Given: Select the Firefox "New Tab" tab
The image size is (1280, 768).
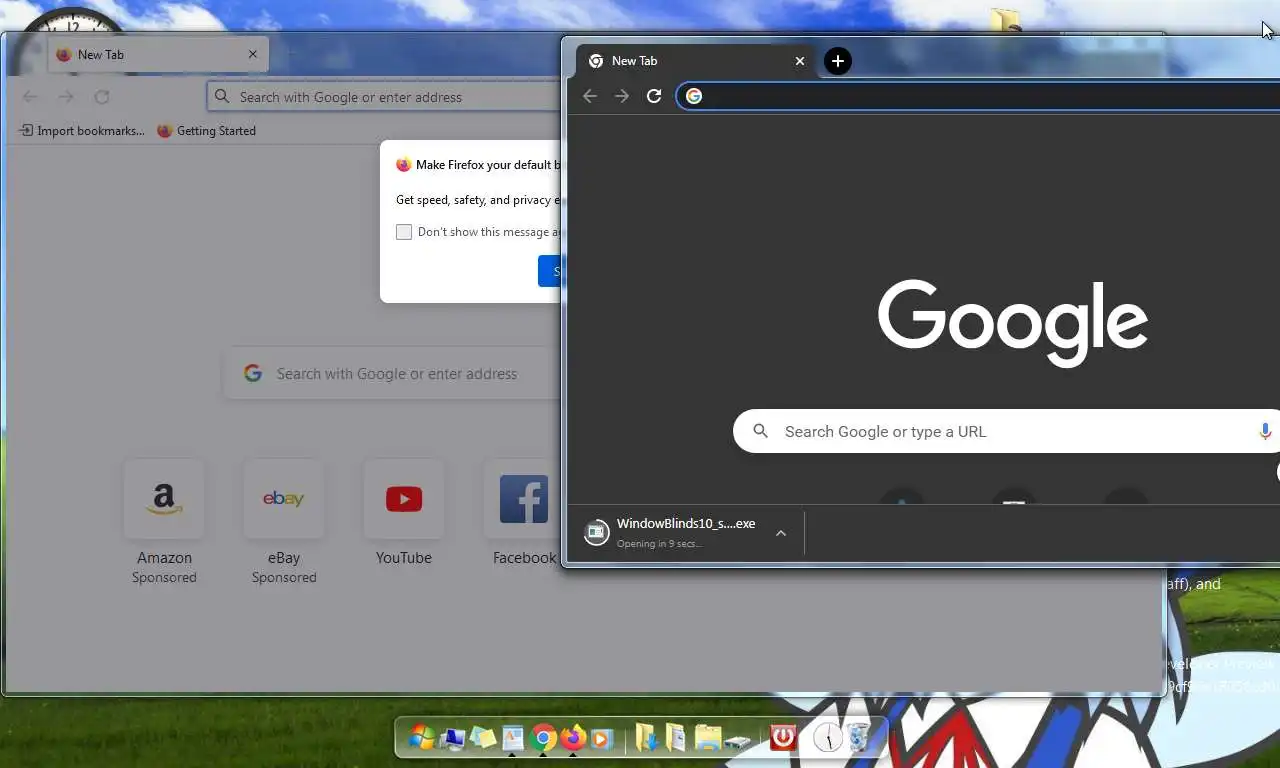Looking at the screenshot, I should click(158, 55).
